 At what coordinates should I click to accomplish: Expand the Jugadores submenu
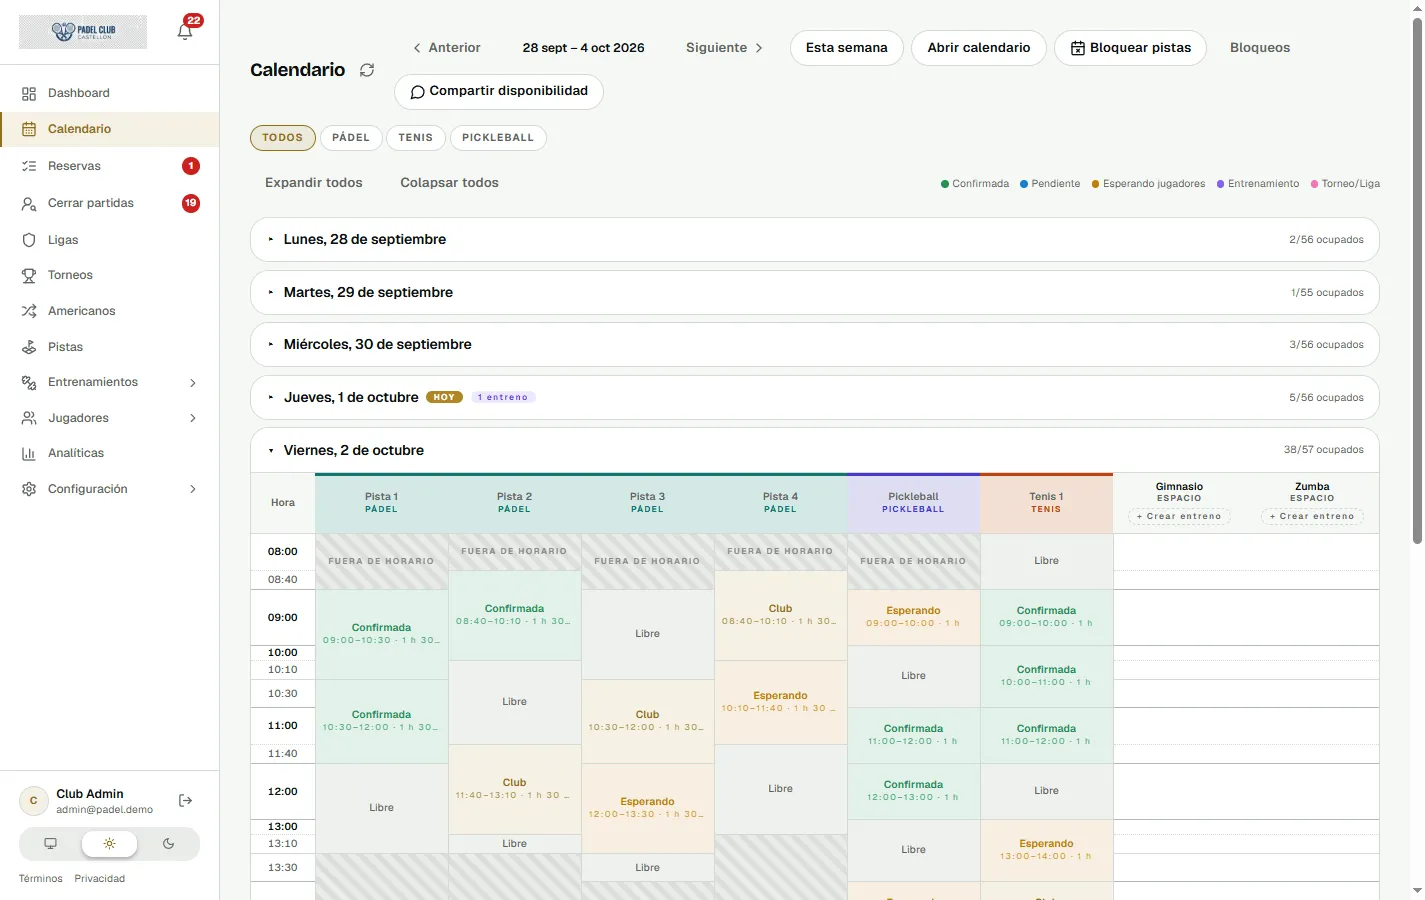[193, 418]
